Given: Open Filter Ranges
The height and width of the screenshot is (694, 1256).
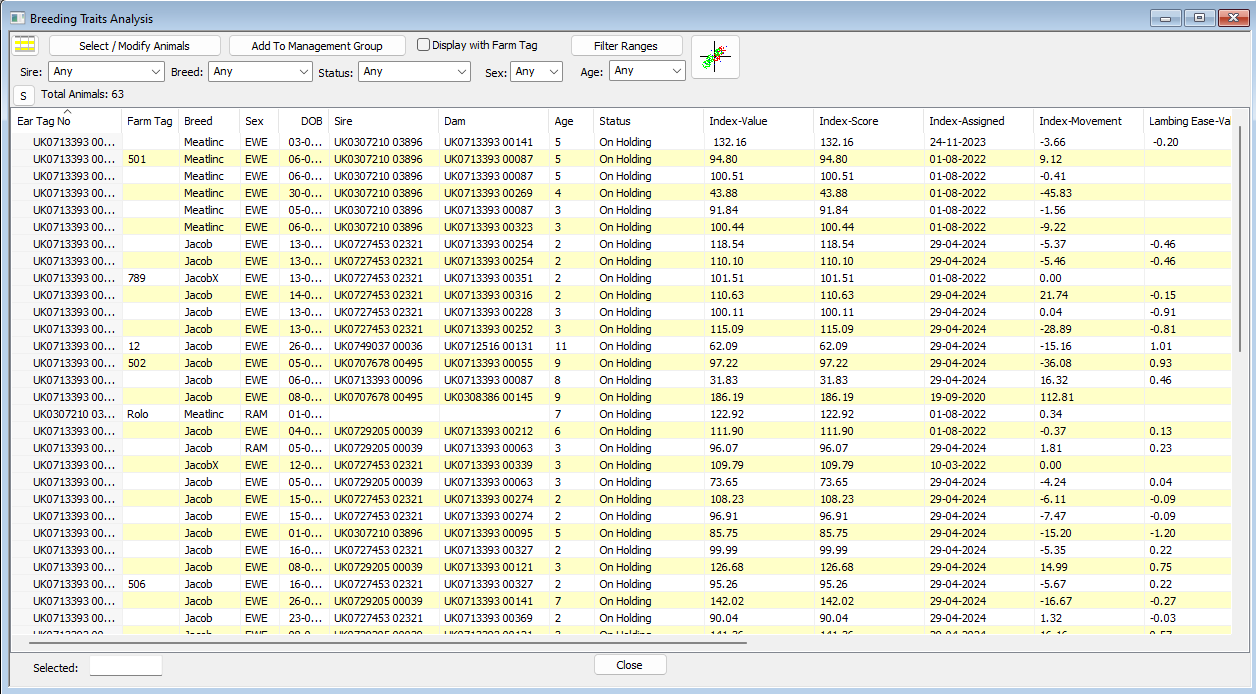Looking at the screenshot, I should (626, 46).
